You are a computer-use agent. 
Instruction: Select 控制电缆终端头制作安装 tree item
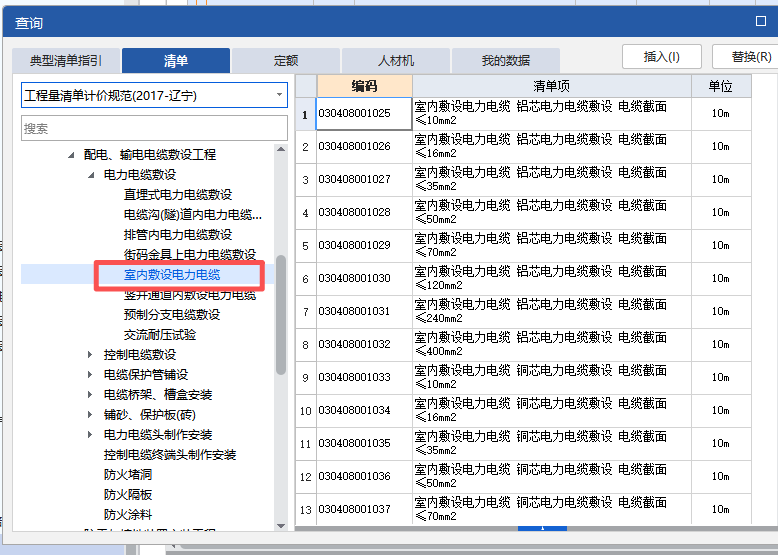pyautogui.click(x=170, y=454)
